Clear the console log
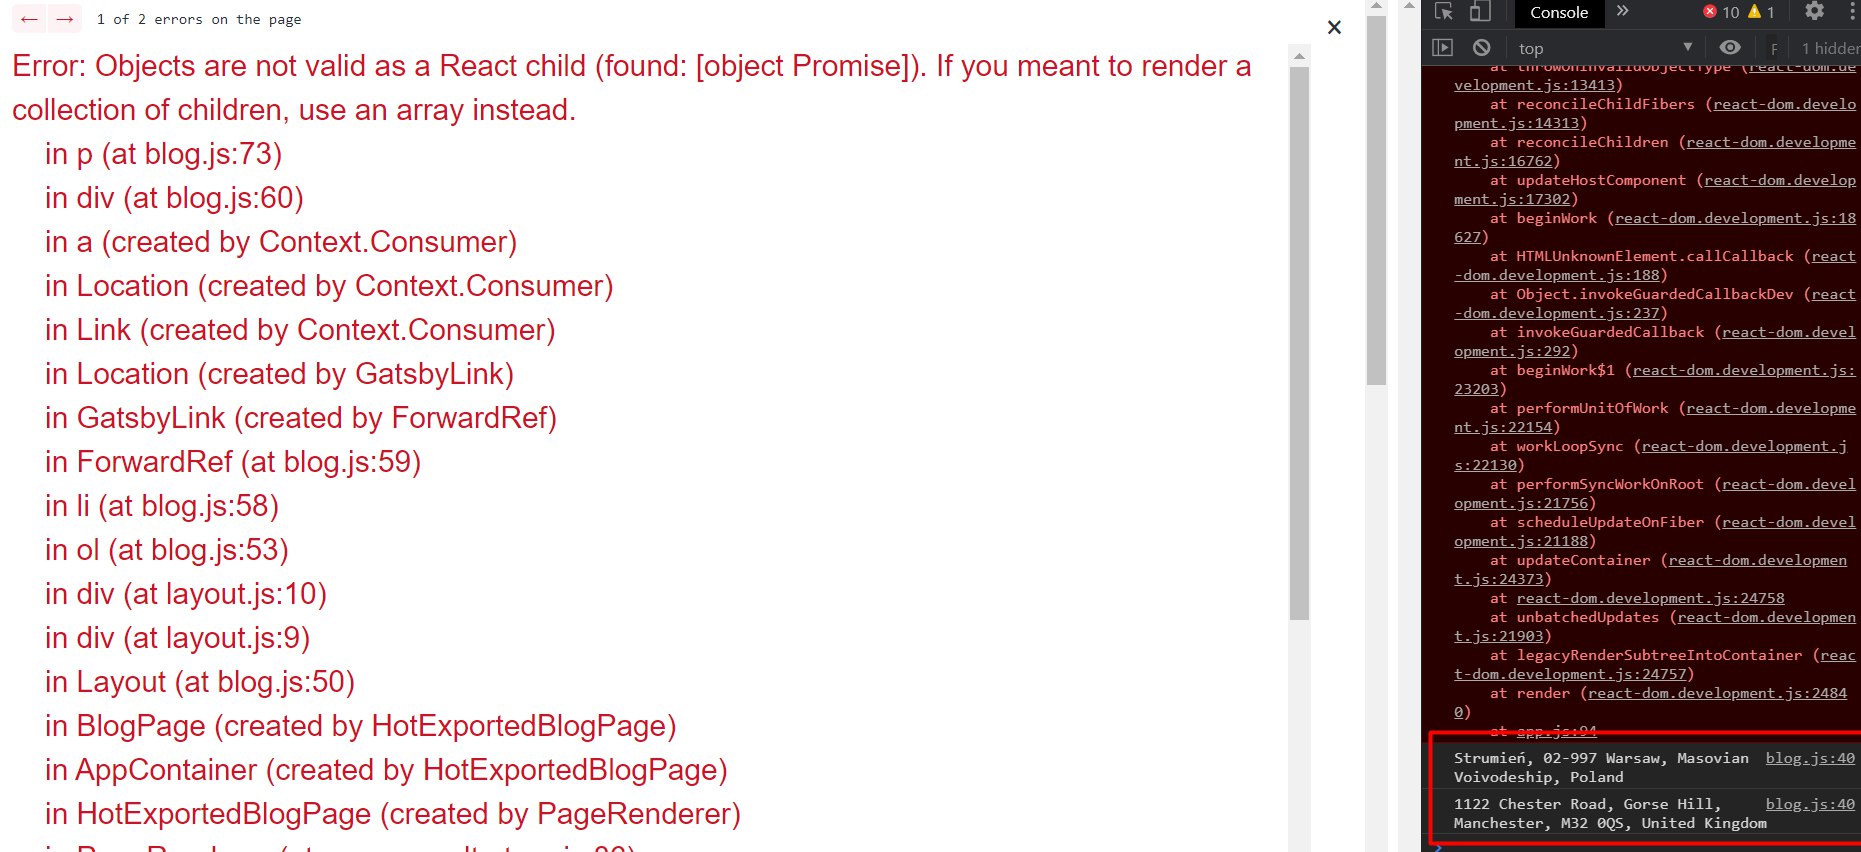Image resolution: width=1861 pixels, height=852 pixels. point(1481,47)
